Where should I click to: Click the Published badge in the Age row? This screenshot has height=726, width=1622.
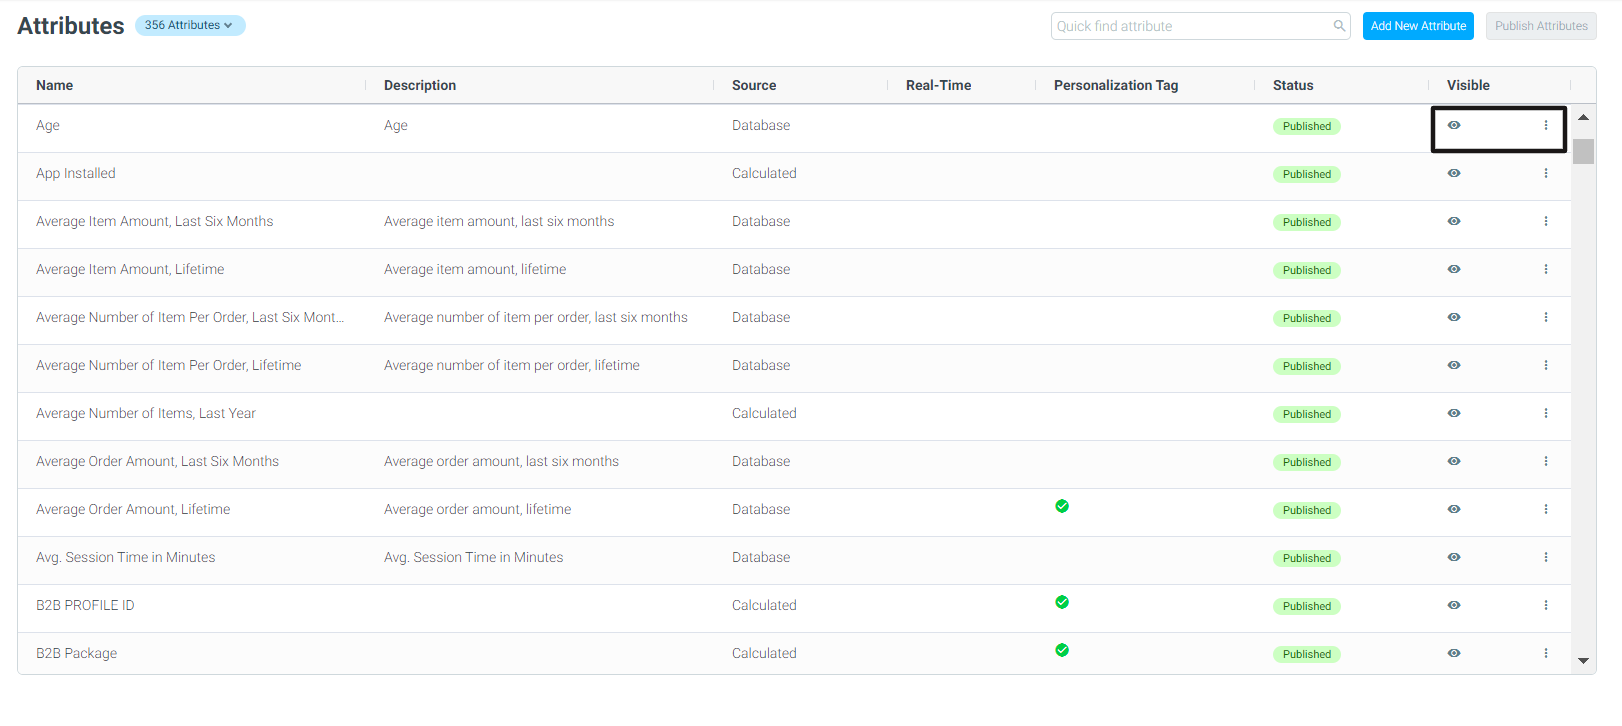coord(1306,126)
